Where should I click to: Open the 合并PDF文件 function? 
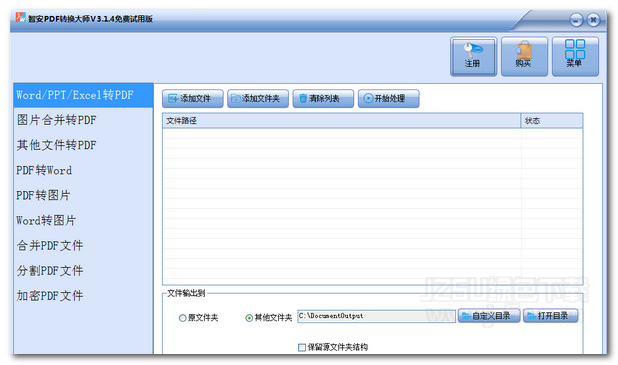[x=83, y=246]
